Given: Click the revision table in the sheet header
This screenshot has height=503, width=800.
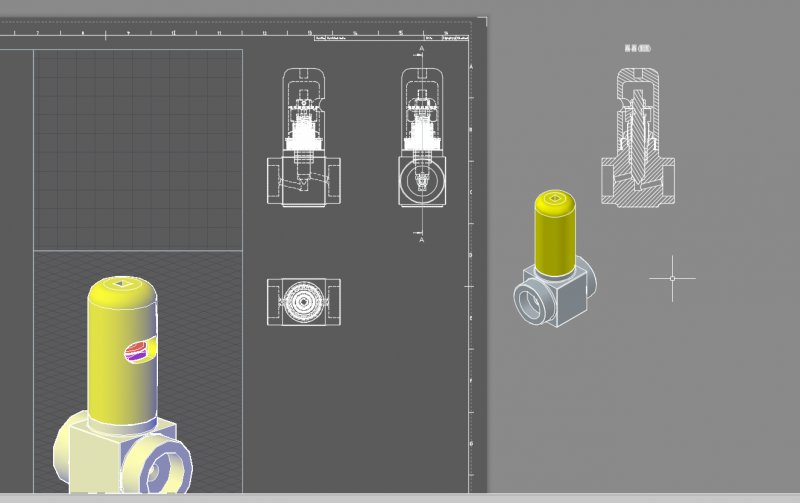Looking at the screenshot, I should pyautogui.click(x=392, y=38).
